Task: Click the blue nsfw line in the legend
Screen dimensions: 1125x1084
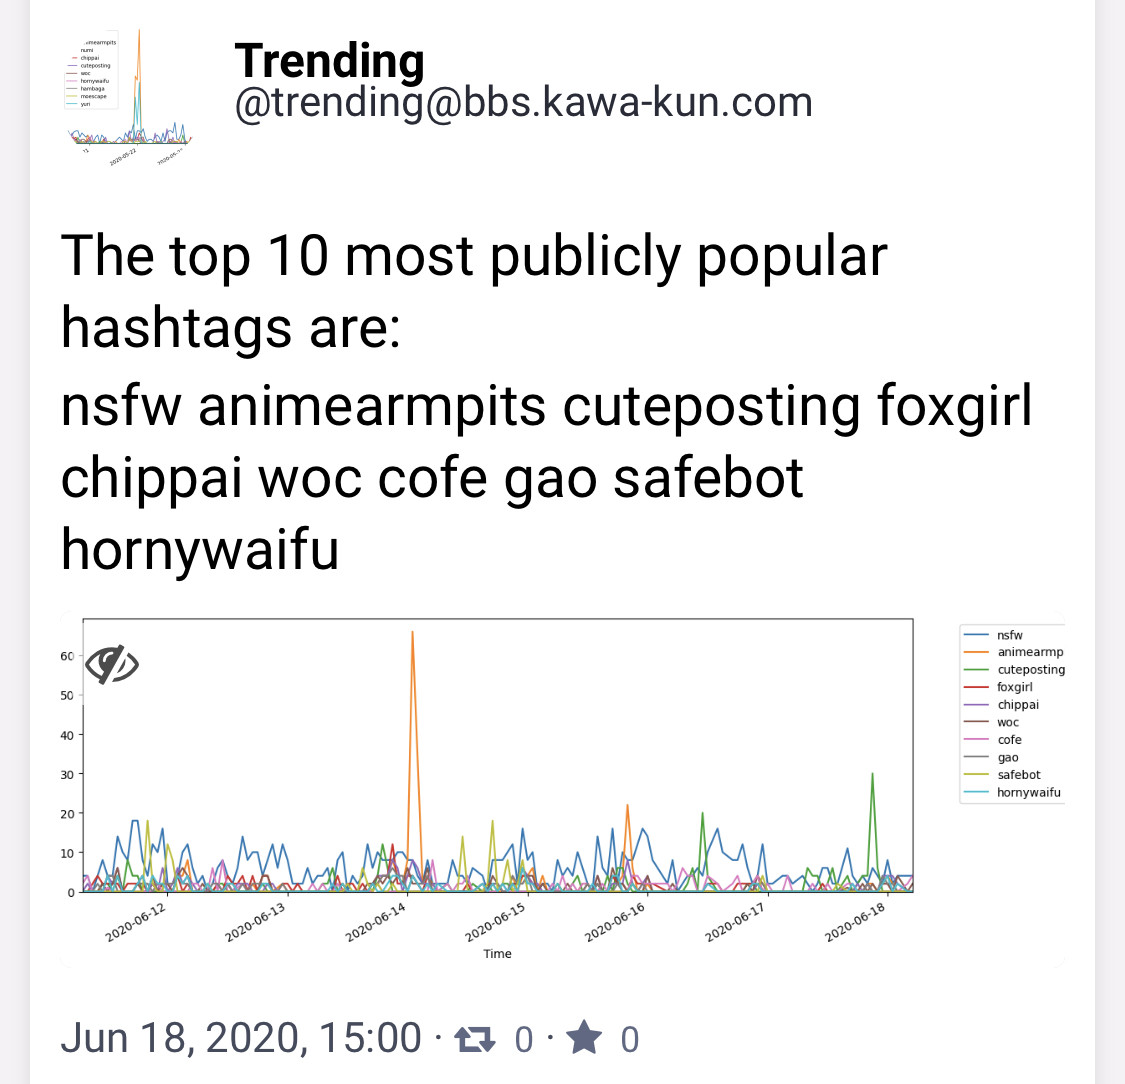Action: point(977,635)
